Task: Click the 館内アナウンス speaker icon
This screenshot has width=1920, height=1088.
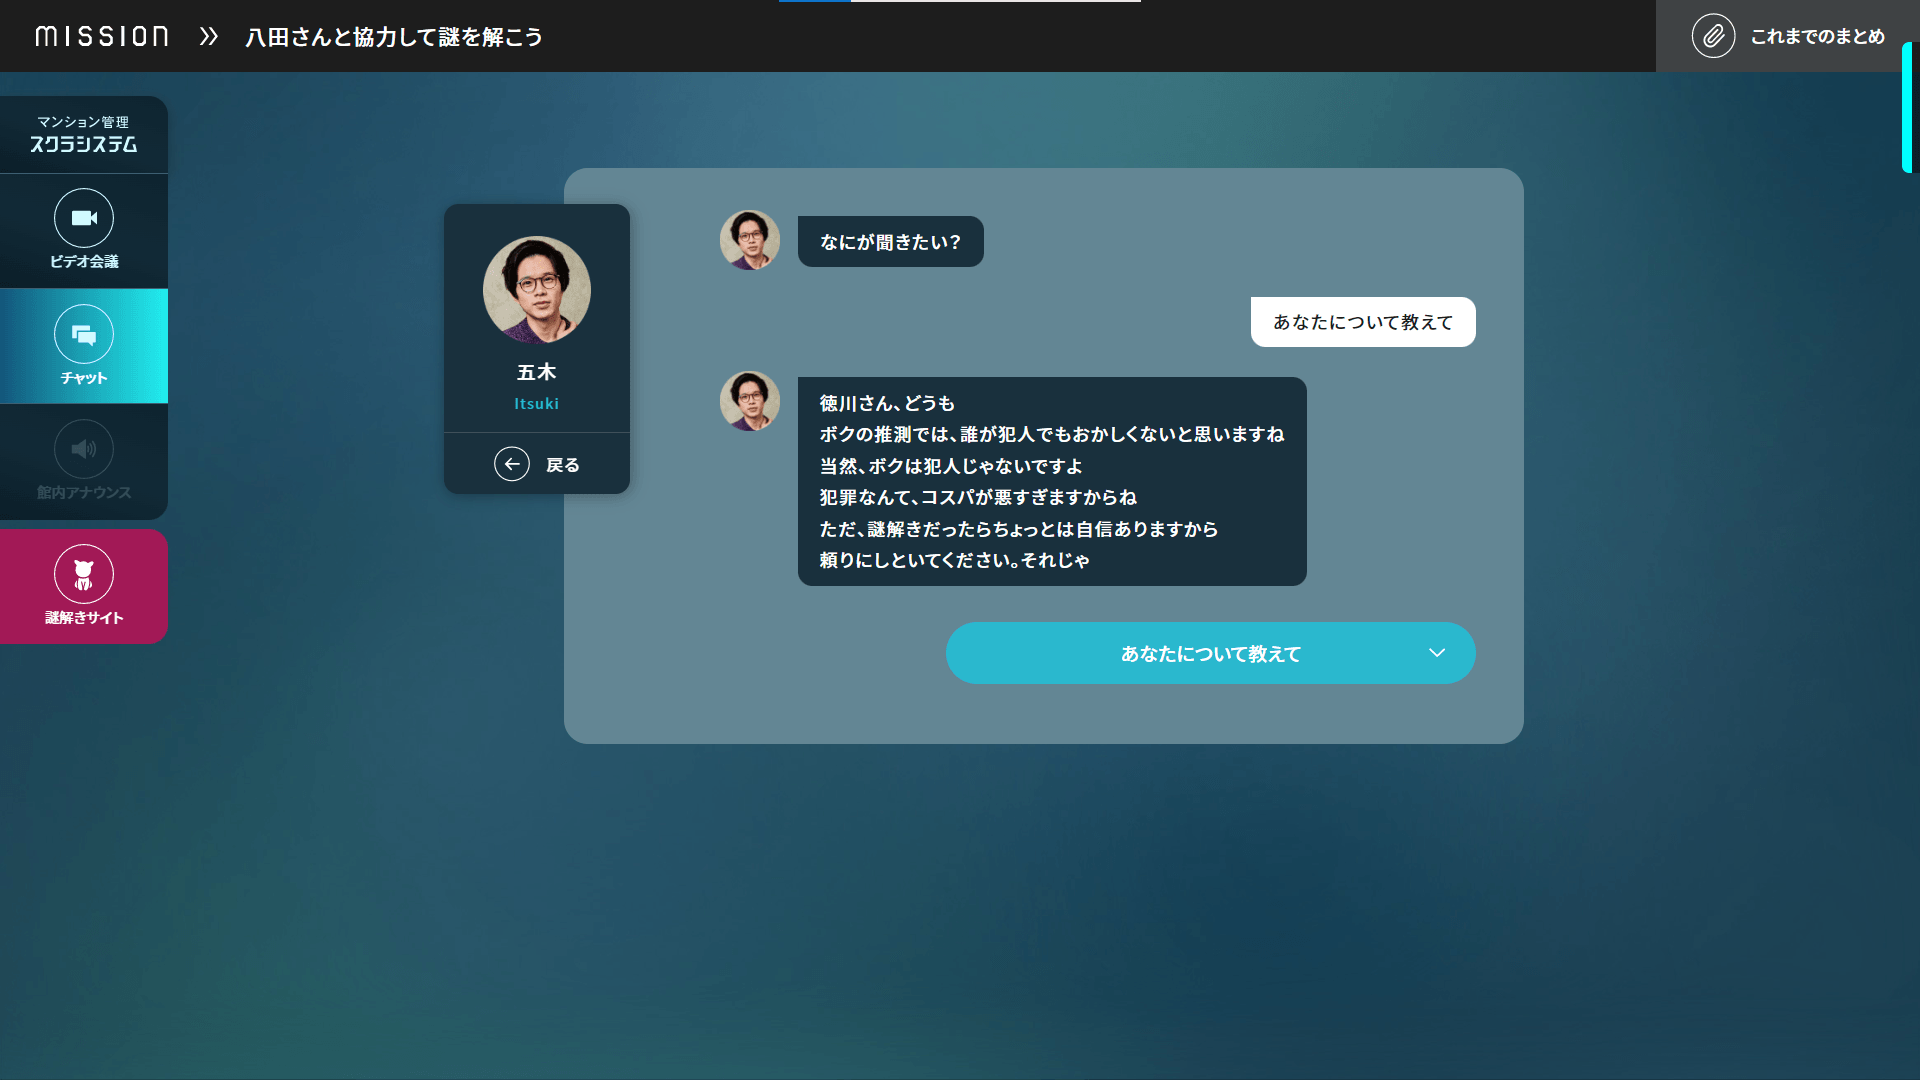Action: [x=84, y=450]
